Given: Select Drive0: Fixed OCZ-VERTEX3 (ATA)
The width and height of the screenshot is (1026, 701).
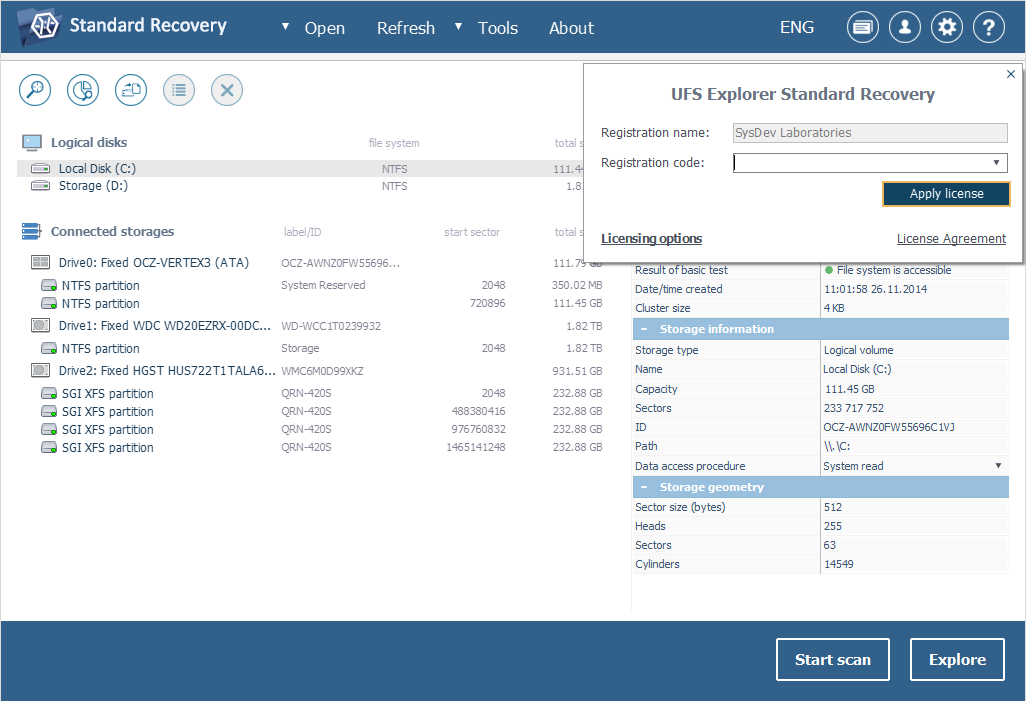Looking at the screenshot, I should [x=154, y=262].
